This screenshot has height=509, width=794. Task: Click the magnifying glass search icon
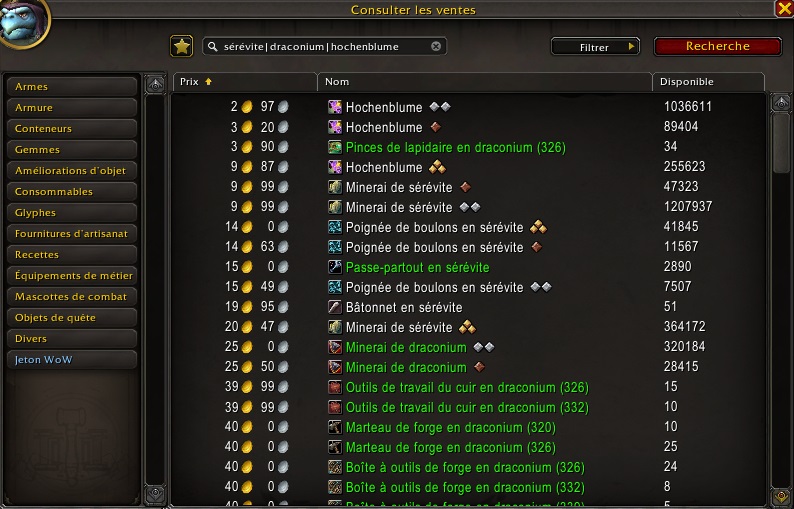213,47
